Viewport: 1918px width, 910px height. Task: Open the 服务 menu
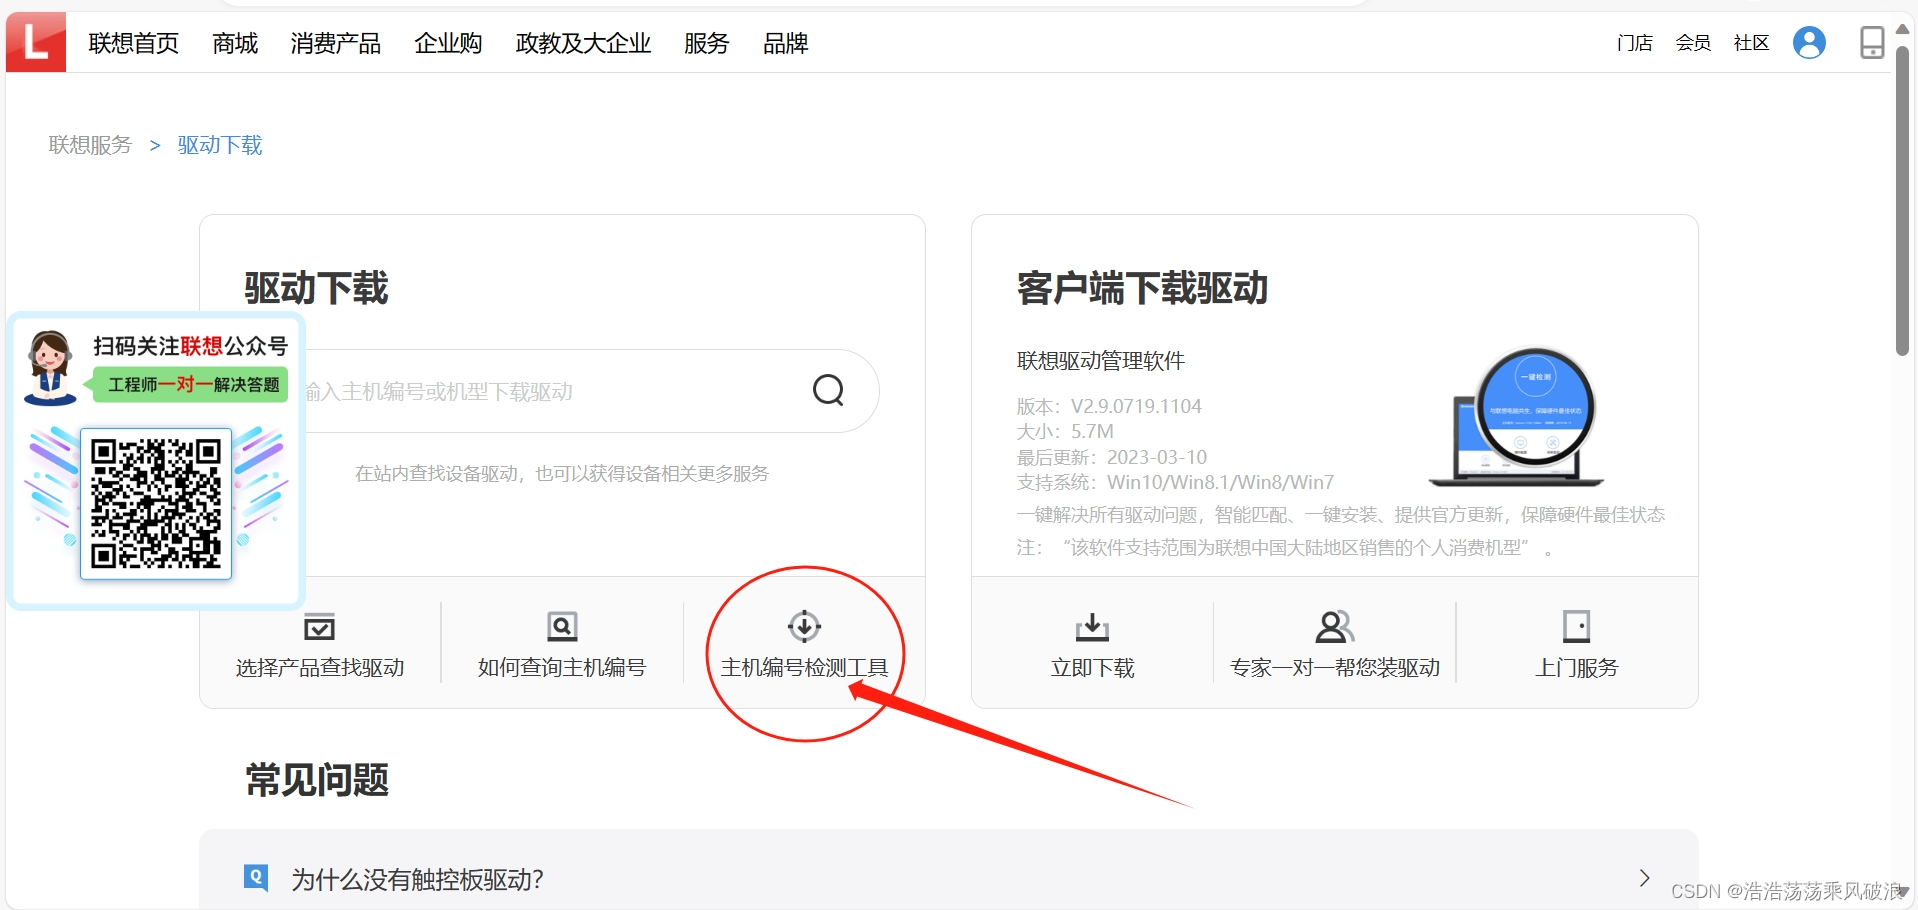click(x=706, y=43)
